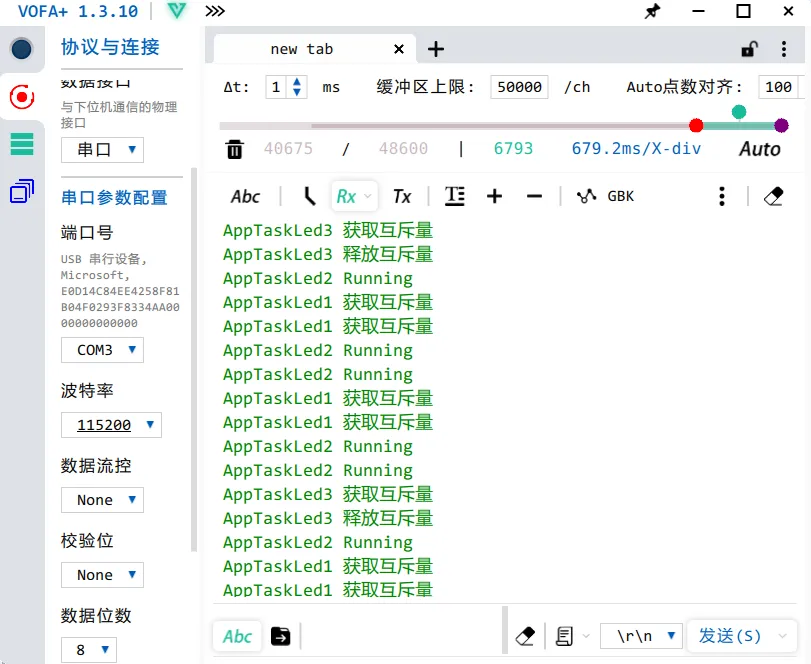Click the pin window icon

coord(652,12)
